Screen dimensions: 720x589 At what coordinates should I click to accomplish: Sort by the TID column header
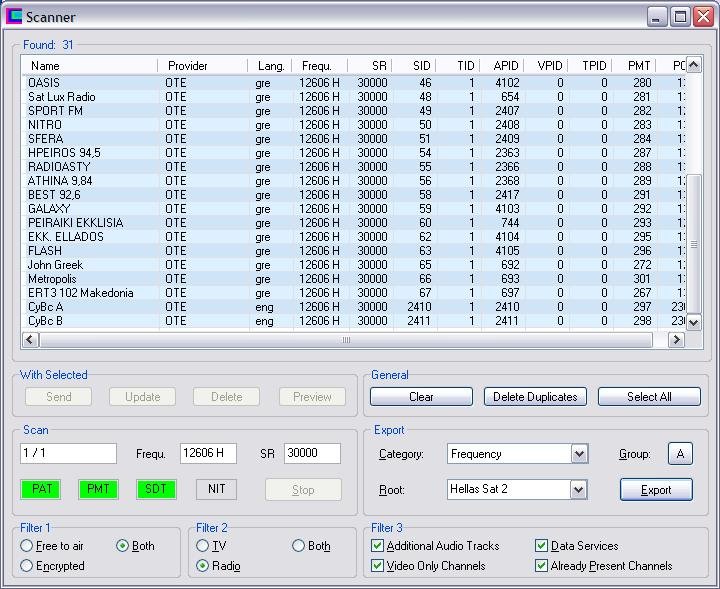[458, 66]
